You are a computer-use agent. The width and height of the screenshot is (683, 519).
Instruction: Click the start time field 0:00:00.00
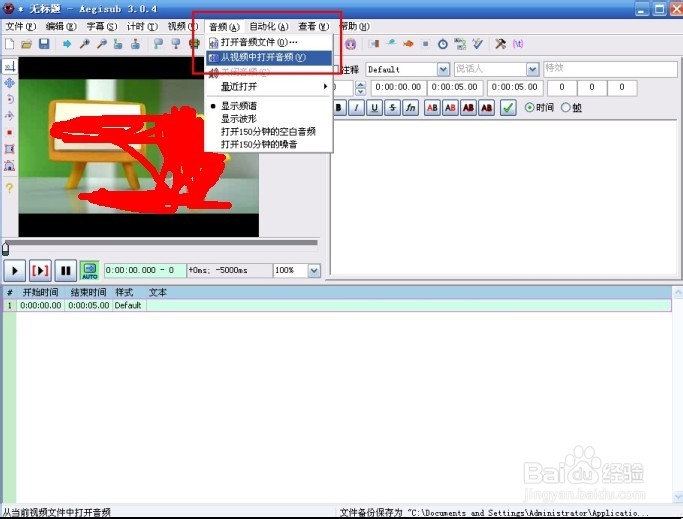click(x=398, y=87)
